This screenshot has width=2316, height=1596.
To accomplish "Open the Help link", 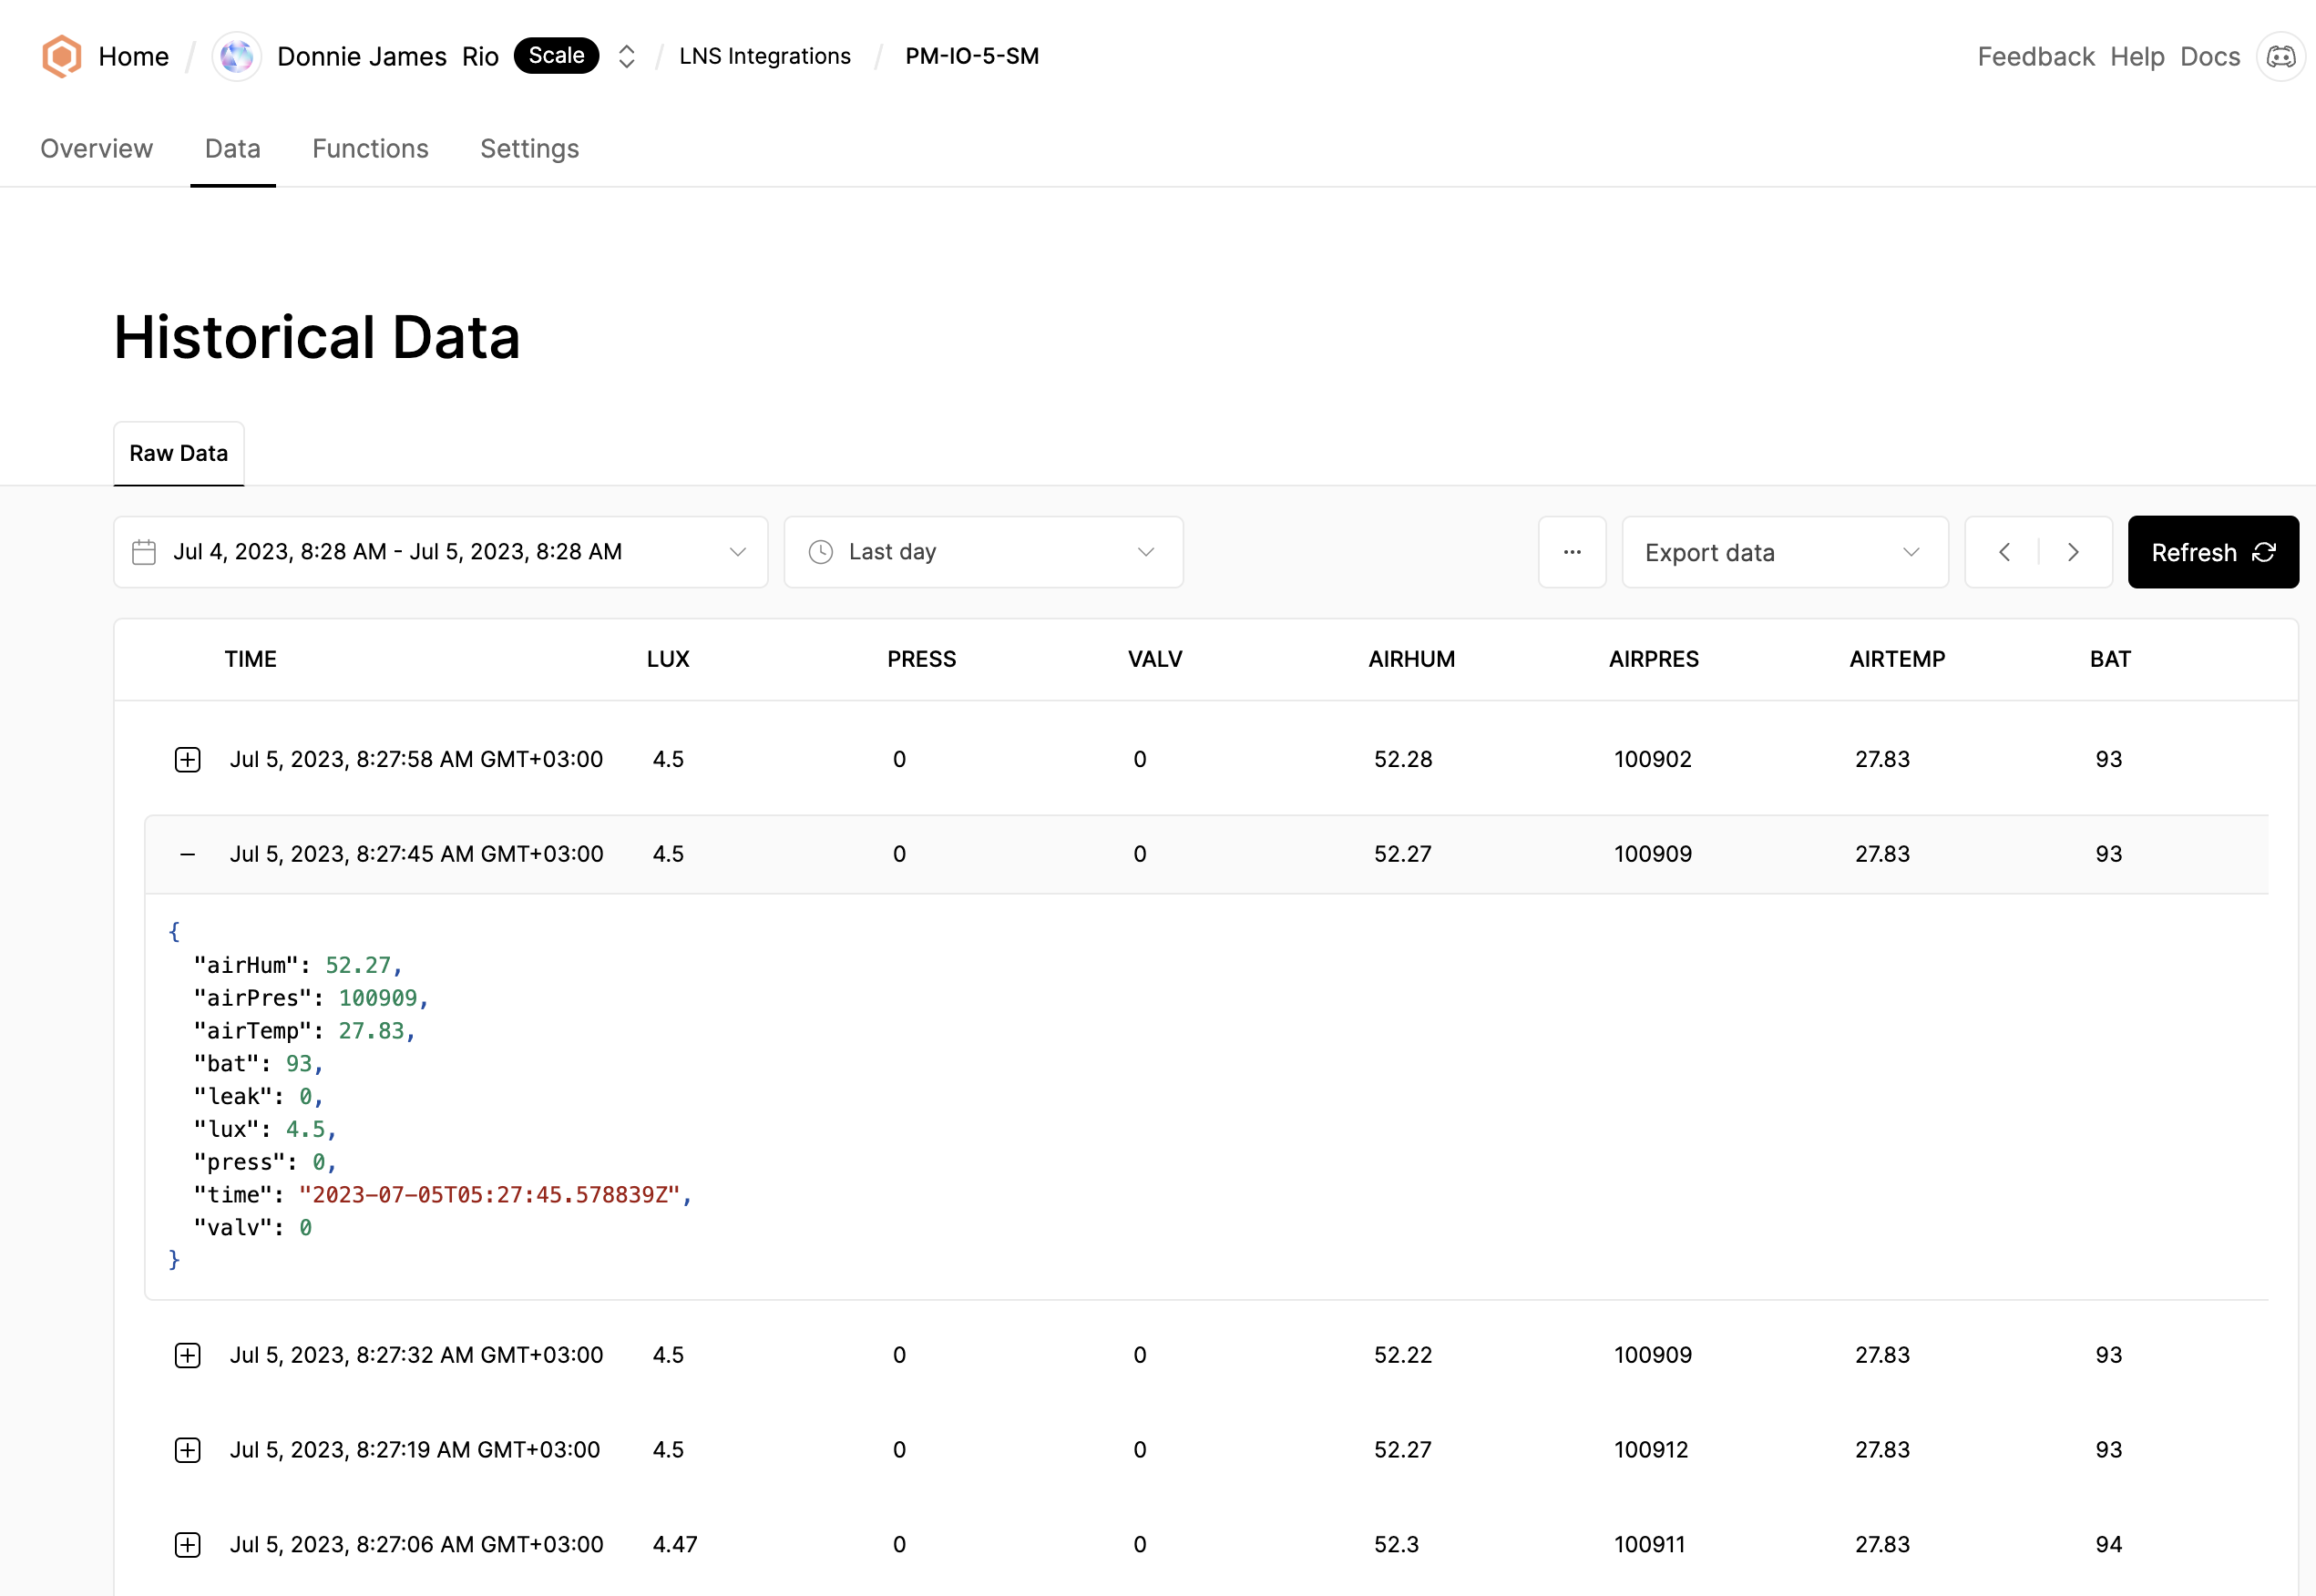I will coord(2137,56).
